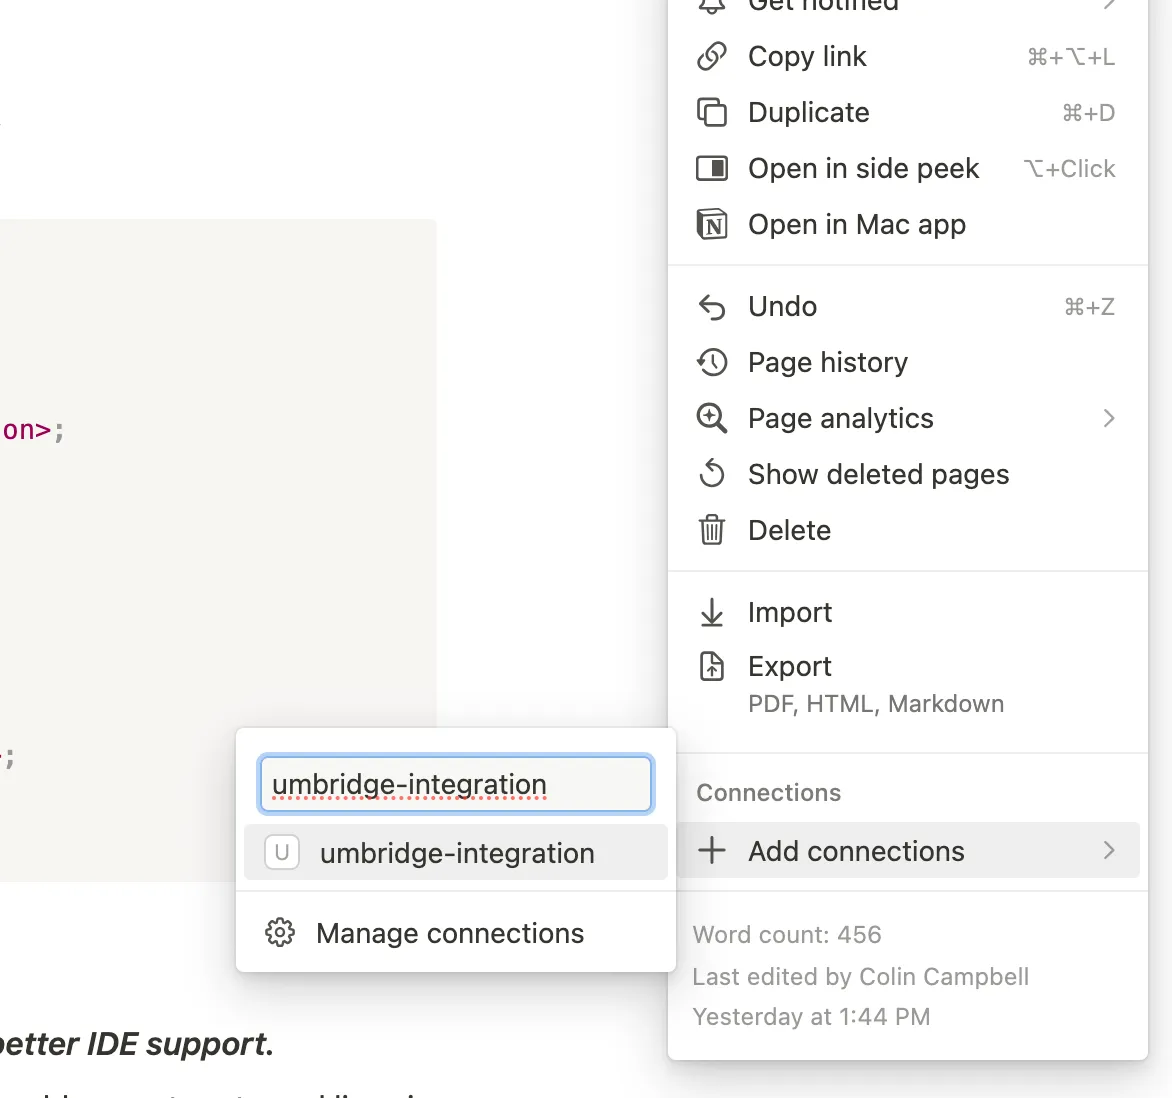Expand the Add connections chevron
This screenshot has height=1098, width=1172.
pos(1108,850)
